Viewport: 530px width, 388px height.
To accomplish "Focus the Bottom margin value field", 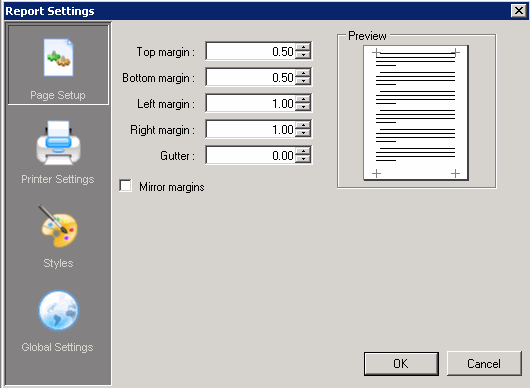I will [x=250, y=77].
